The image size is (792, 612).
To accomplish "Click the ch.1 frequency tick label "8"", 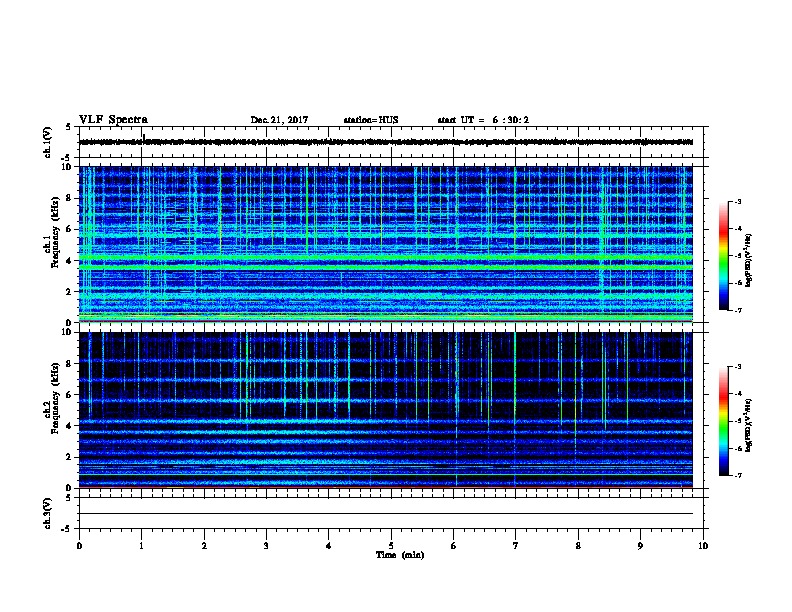I will click(x=69, y=198).
